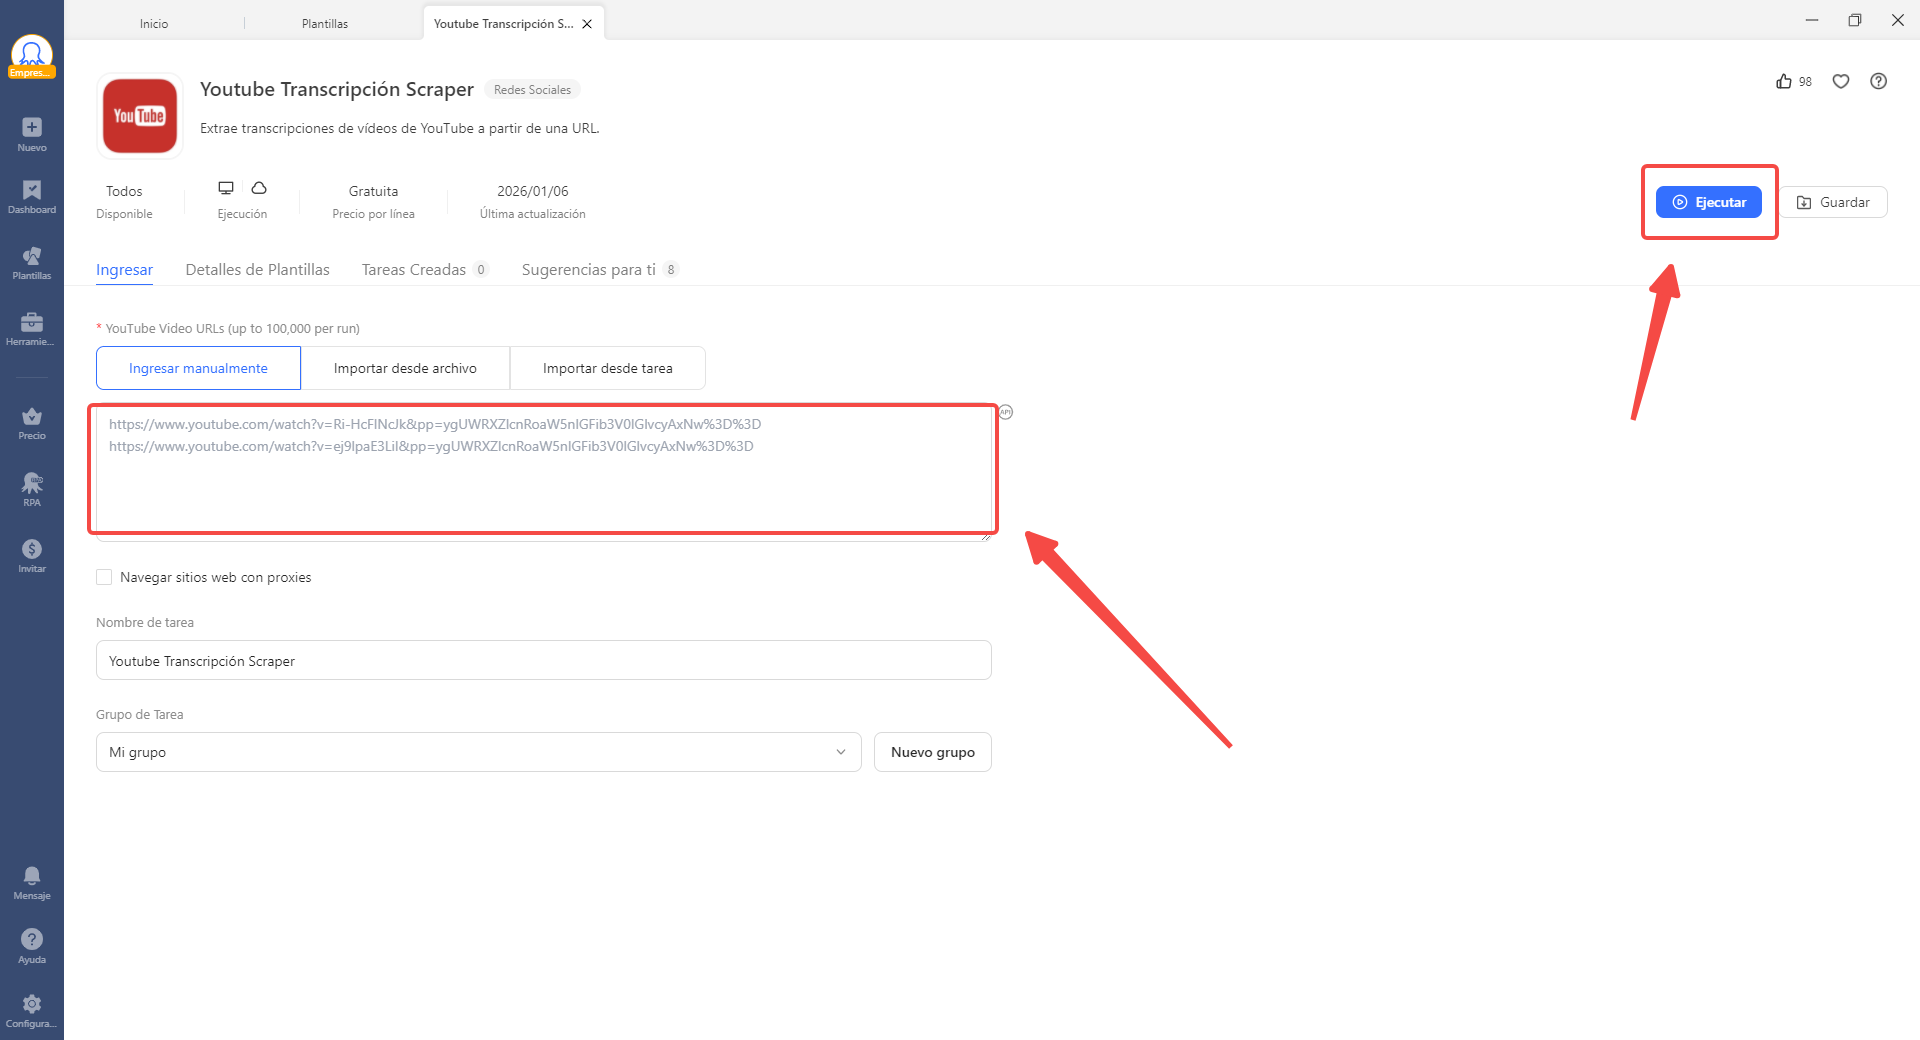The height and width of the screenshot is (1040, 1920).
Task: Open Mensaje notifications in sidebar
Action: point(32,880)
